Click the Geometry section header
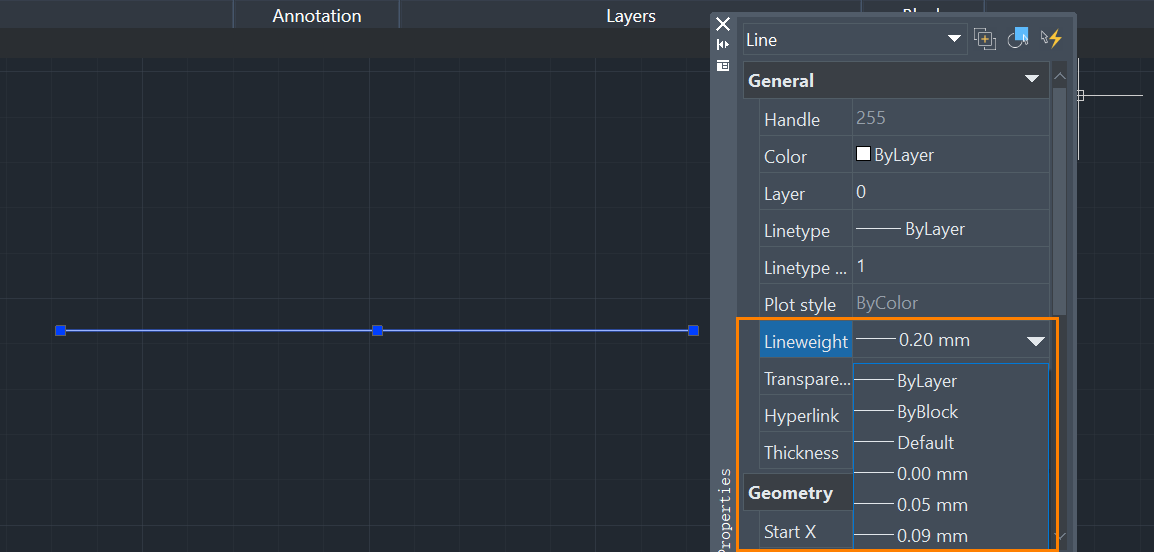 click(798, 492)
